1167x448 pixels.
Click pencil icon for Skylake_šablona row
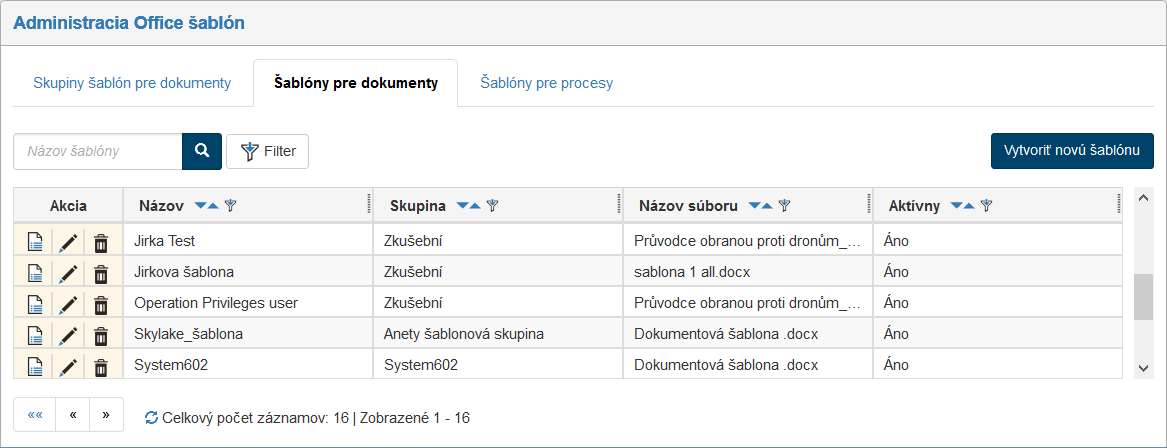(x=68, y=335)
